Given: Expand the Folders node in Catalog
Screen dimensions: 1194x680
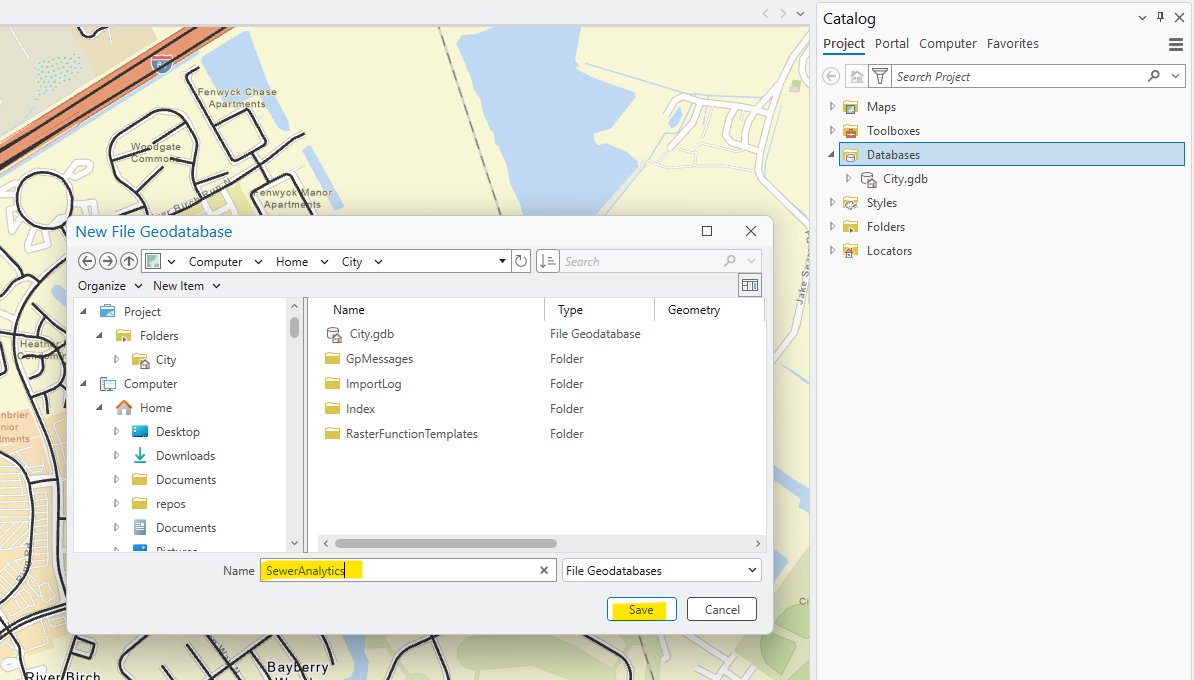Looking at the screenshot, I should coord(832,226).
